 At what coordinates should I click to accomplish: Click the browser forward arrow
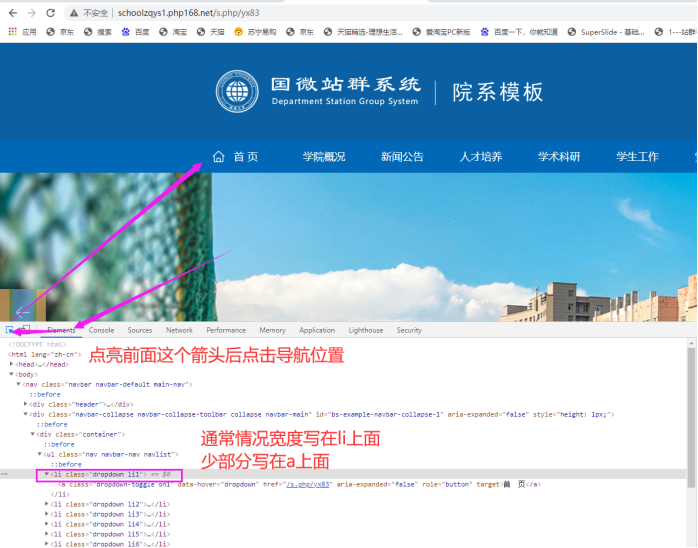pyautogui.click(x=31, y=13)
